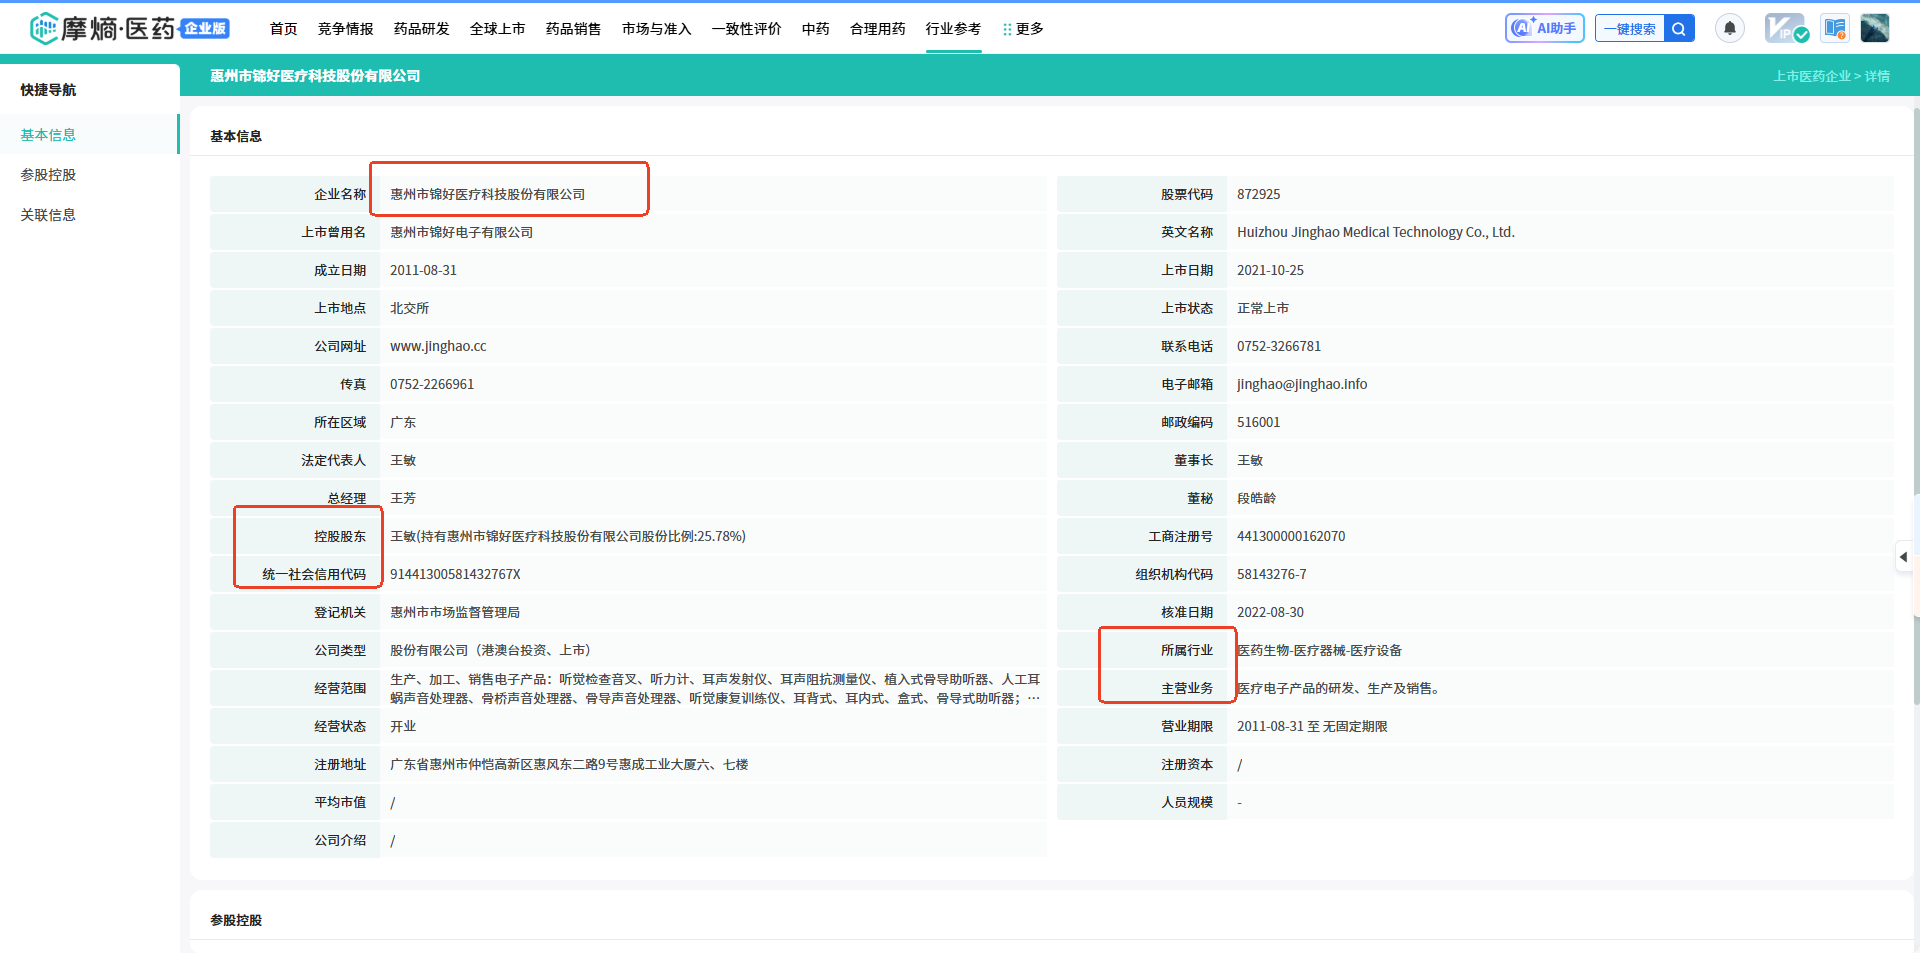Click the 摩熵医药 logo
This screenshot has width=1920, height=953.
coord(130,28)
